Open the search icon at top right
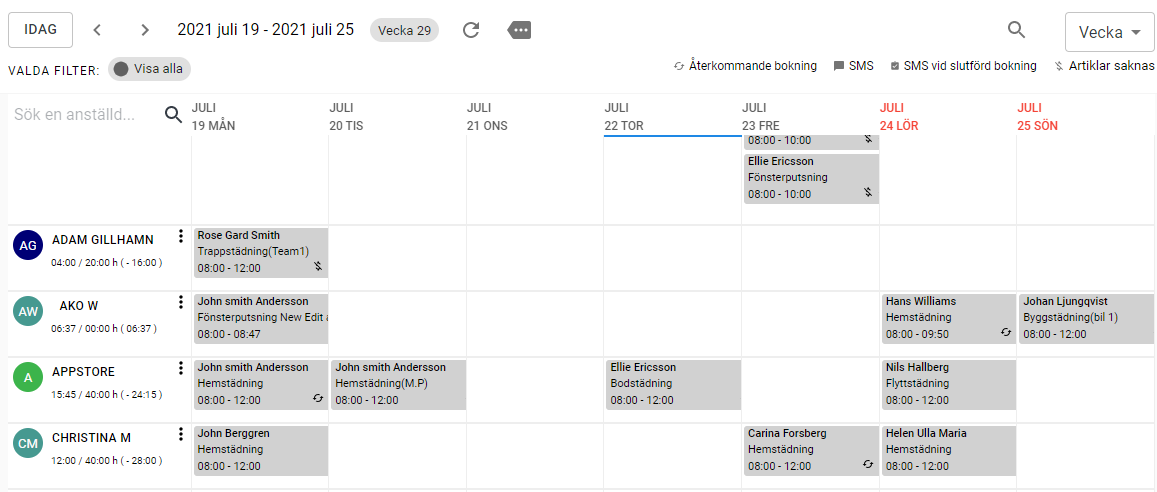 point(1016,30)
